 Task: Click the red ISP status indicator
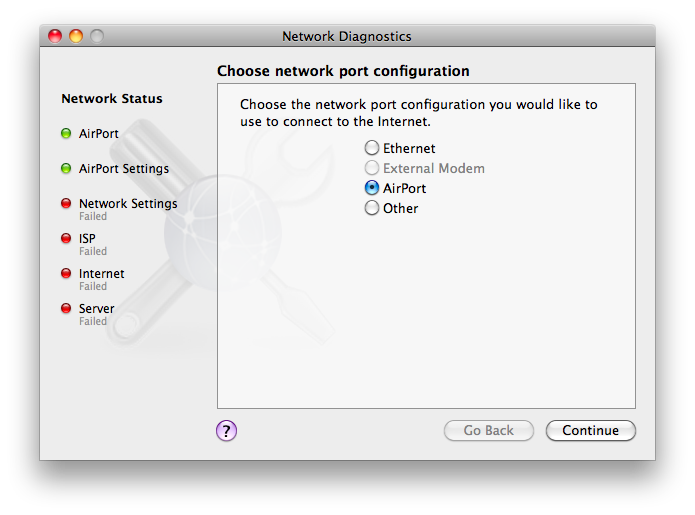point(66,239)
